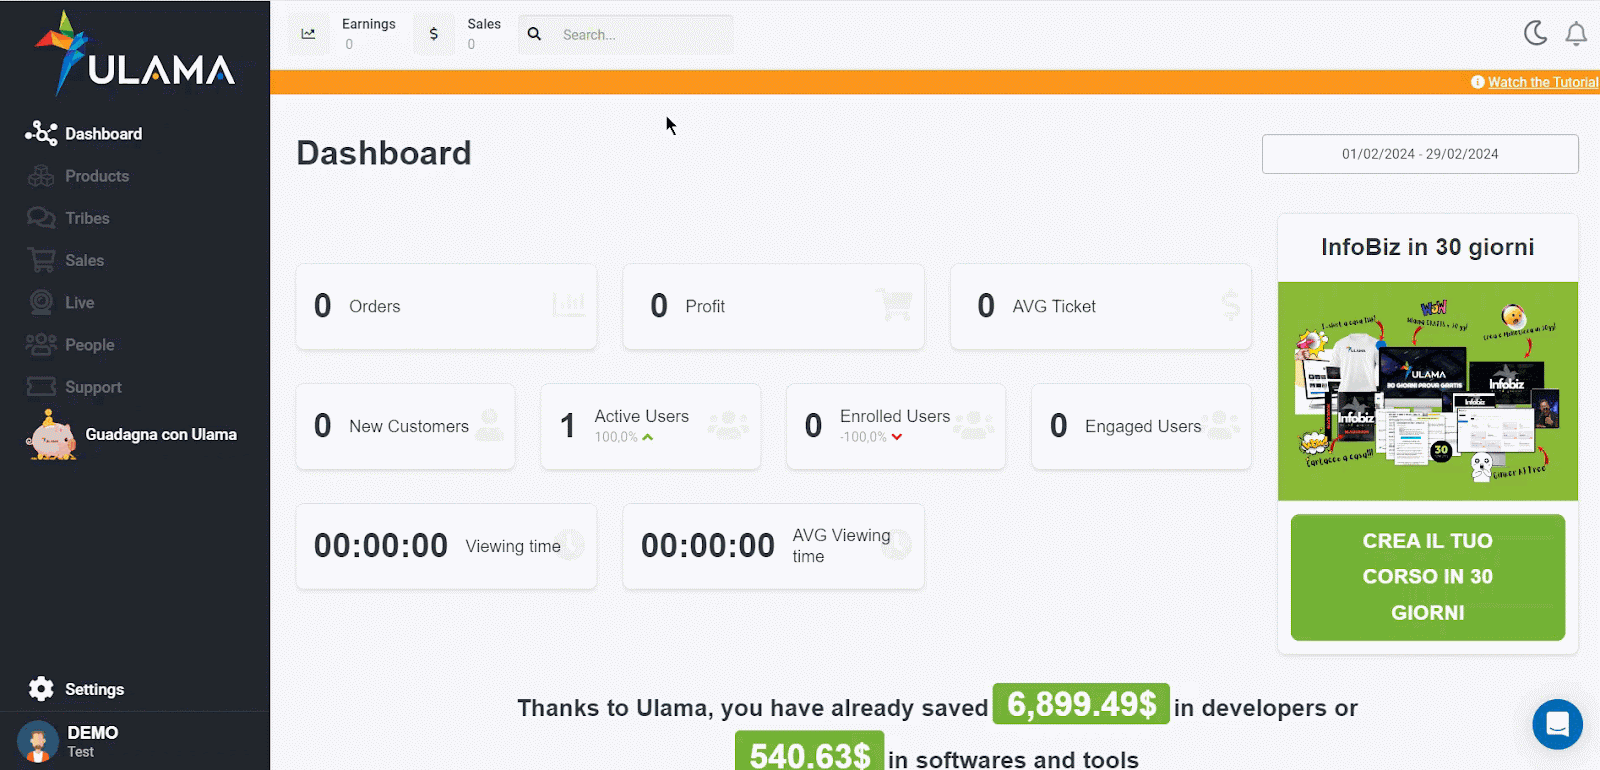Click the Active Users 100,0% indicator
Viewport: 1600px width, 770px height.
pos(624,437)
